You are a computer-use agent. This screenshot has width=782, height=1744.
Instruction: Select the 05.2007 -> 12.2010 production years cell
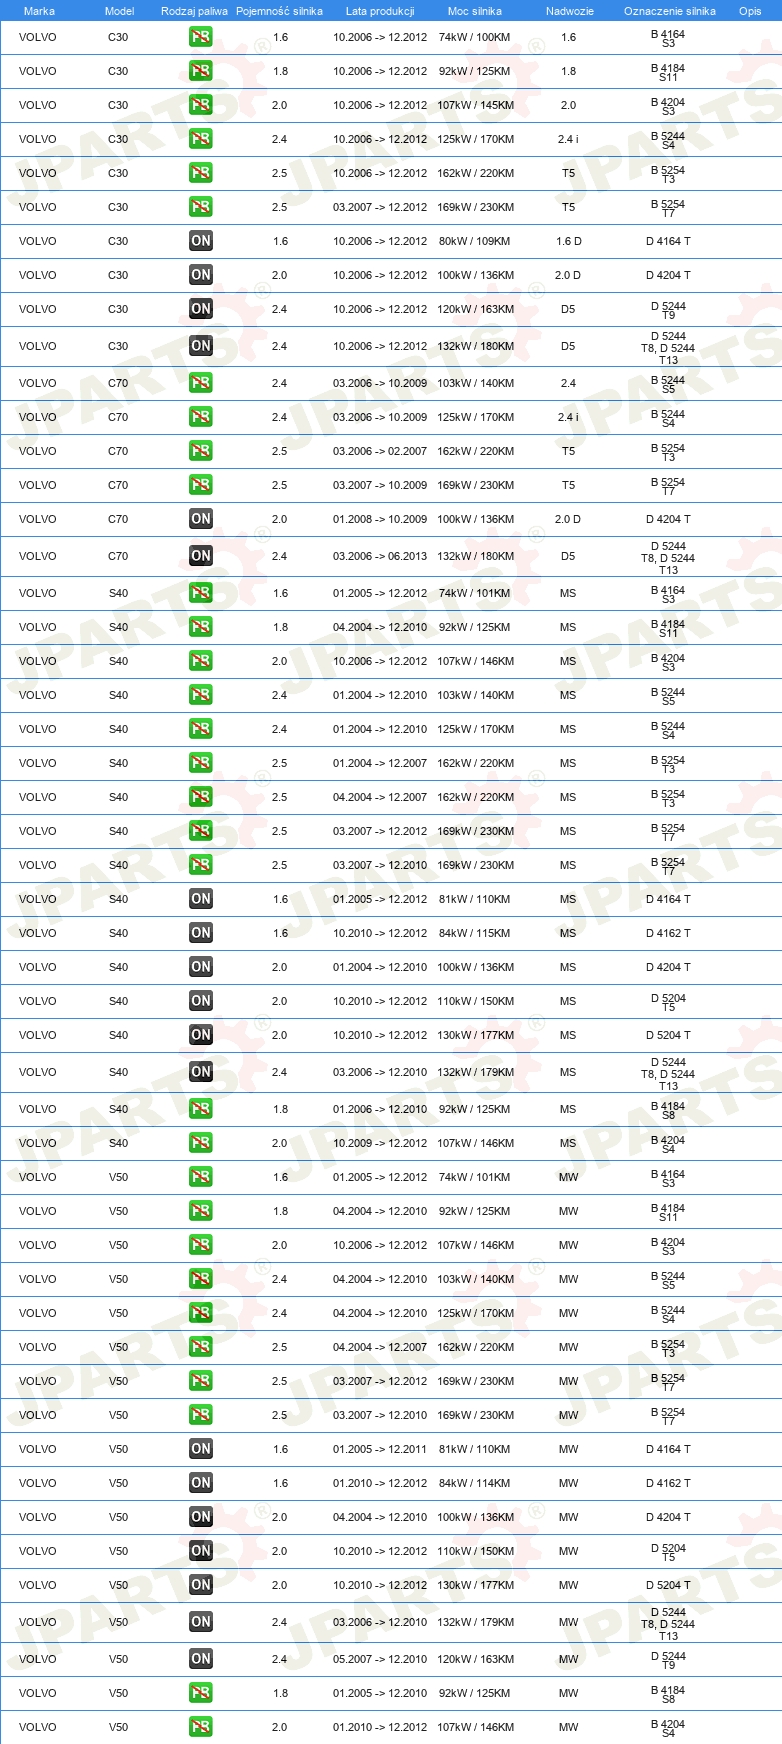380,1659
